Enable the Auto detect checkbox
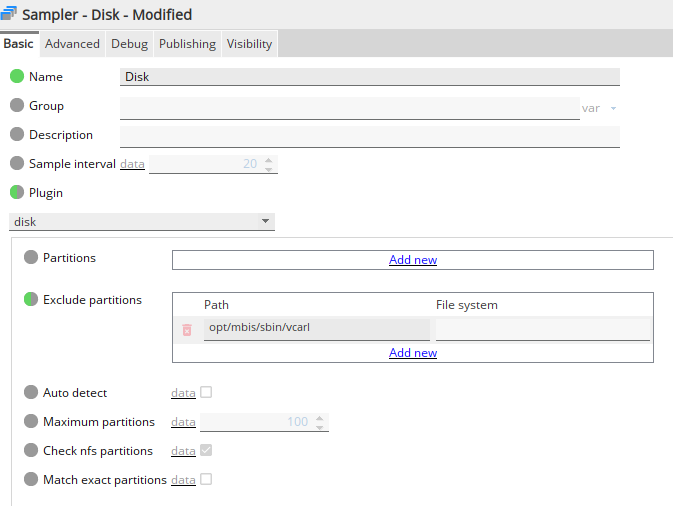Screen dimensions: 673x506 pos(206,393)
